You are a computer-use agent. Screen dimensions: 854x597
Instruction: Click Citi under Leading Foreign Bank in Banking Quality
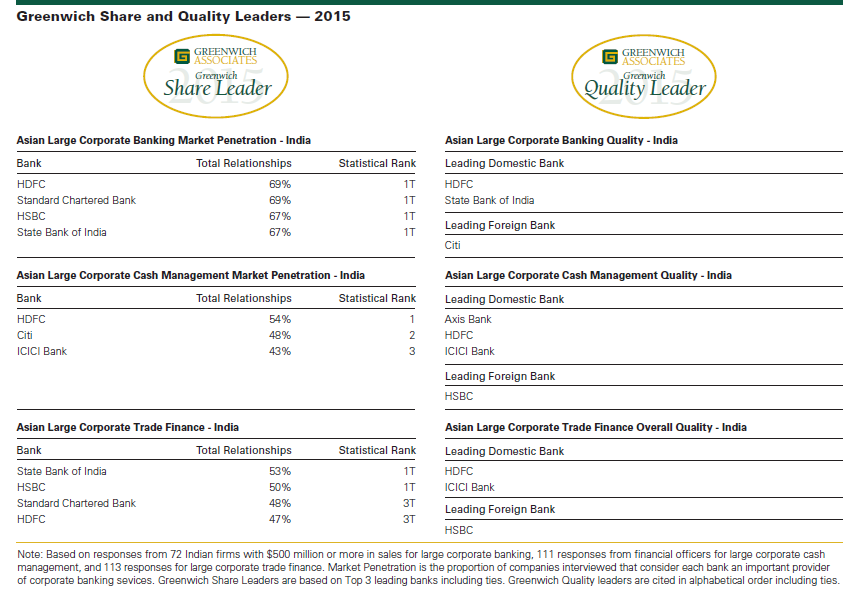pos(453,245)
